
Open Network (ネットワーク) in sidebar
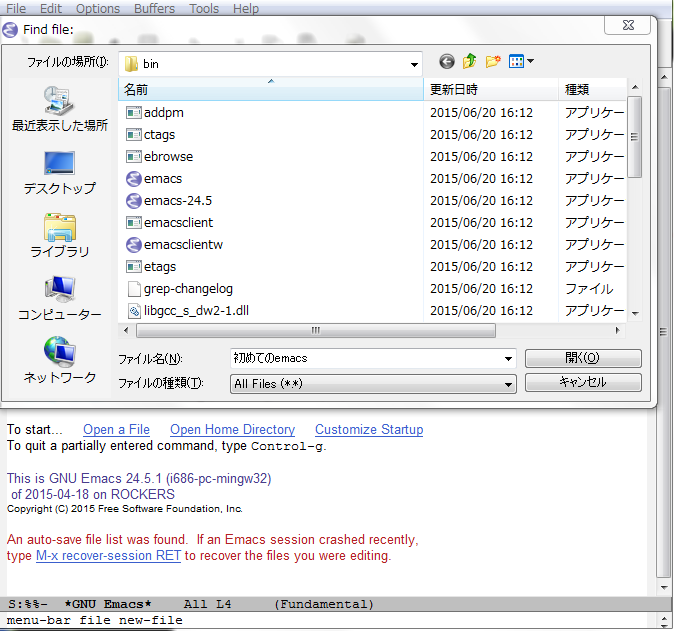pos(59,361)
